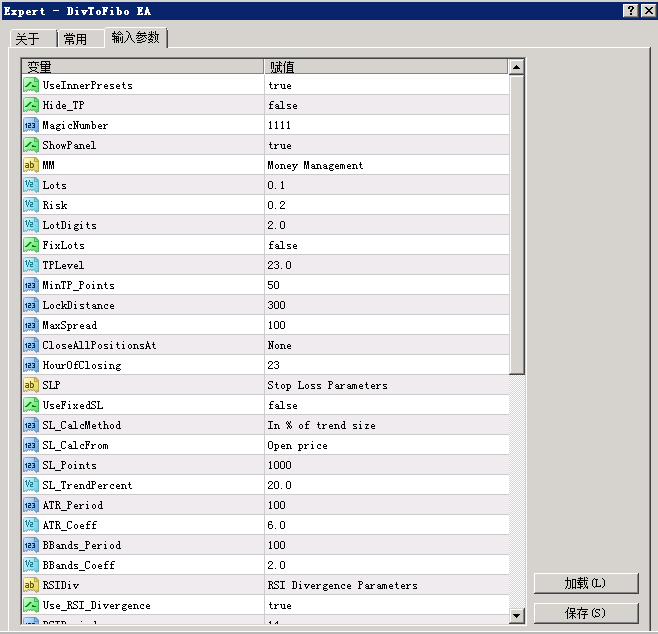This screenshot has width=658, height=634.
Task: Toggle the UseFixedSL false value
Action: pos(386,405)
